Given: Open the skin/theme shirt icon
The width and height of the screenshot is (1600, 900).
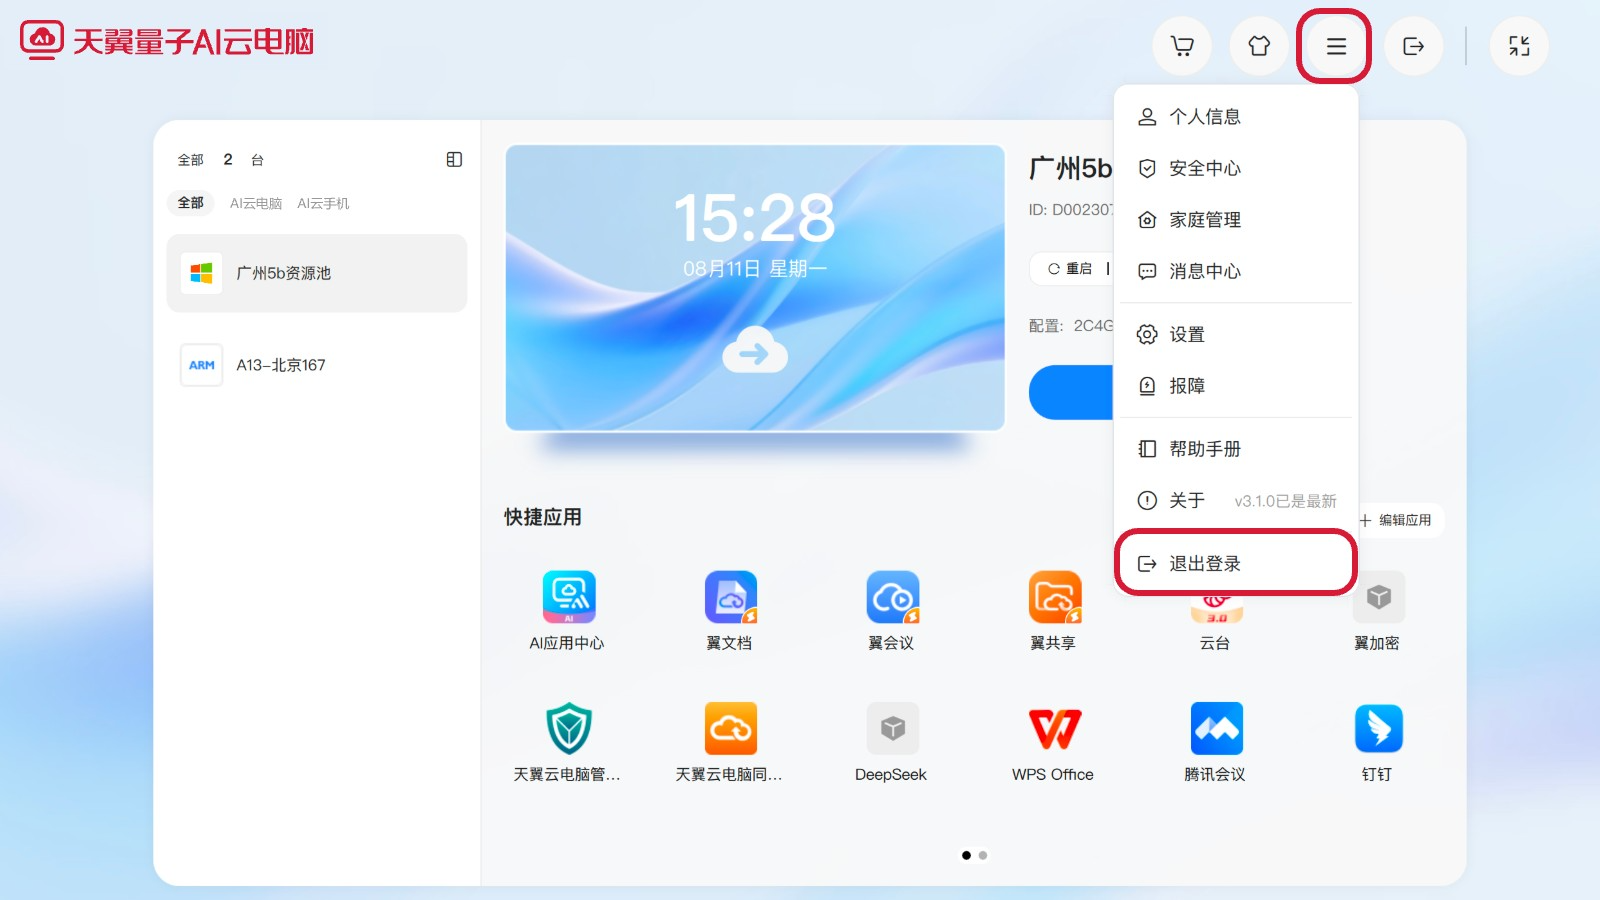Looking at the screenshot, I should pos(1259,46).
